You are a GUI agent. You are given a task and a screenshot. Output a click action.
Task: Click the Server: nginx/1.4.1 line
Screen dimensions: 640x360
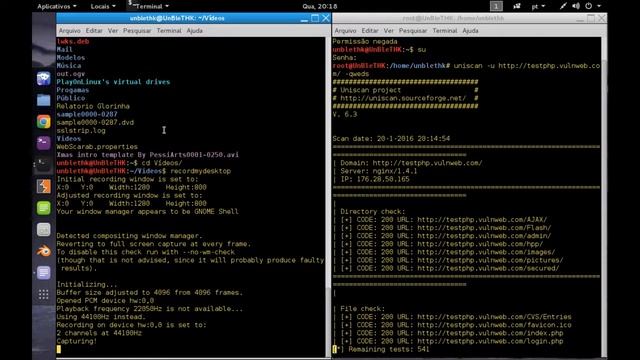pyautogui.click(x=379, y=171)
